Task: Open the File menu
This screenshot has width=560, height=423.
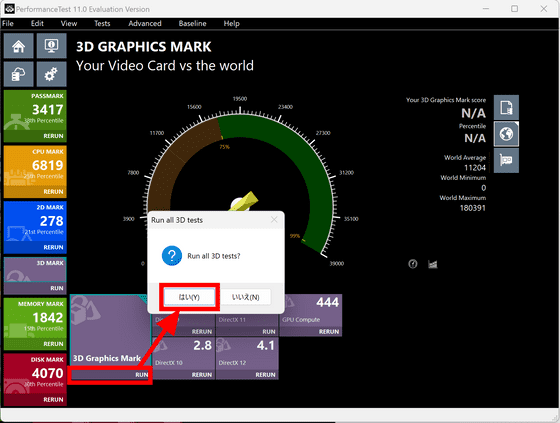Action: (8, 24)
